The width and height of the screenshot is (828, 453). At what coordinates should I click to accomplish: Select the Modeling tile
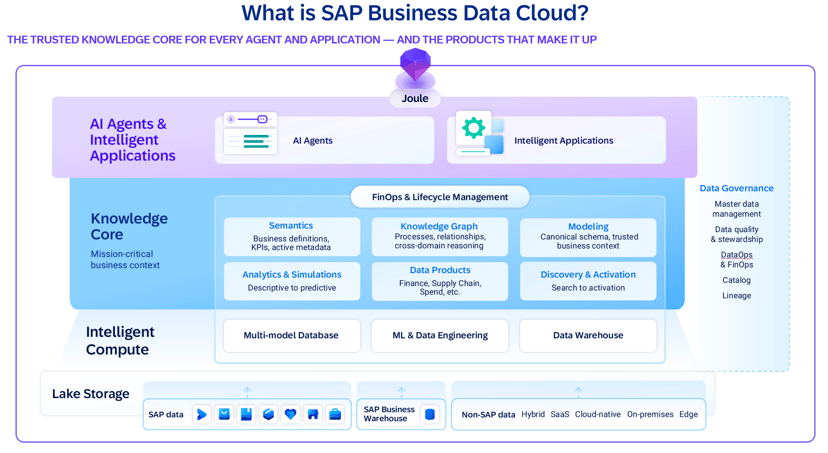click(588, 237)
